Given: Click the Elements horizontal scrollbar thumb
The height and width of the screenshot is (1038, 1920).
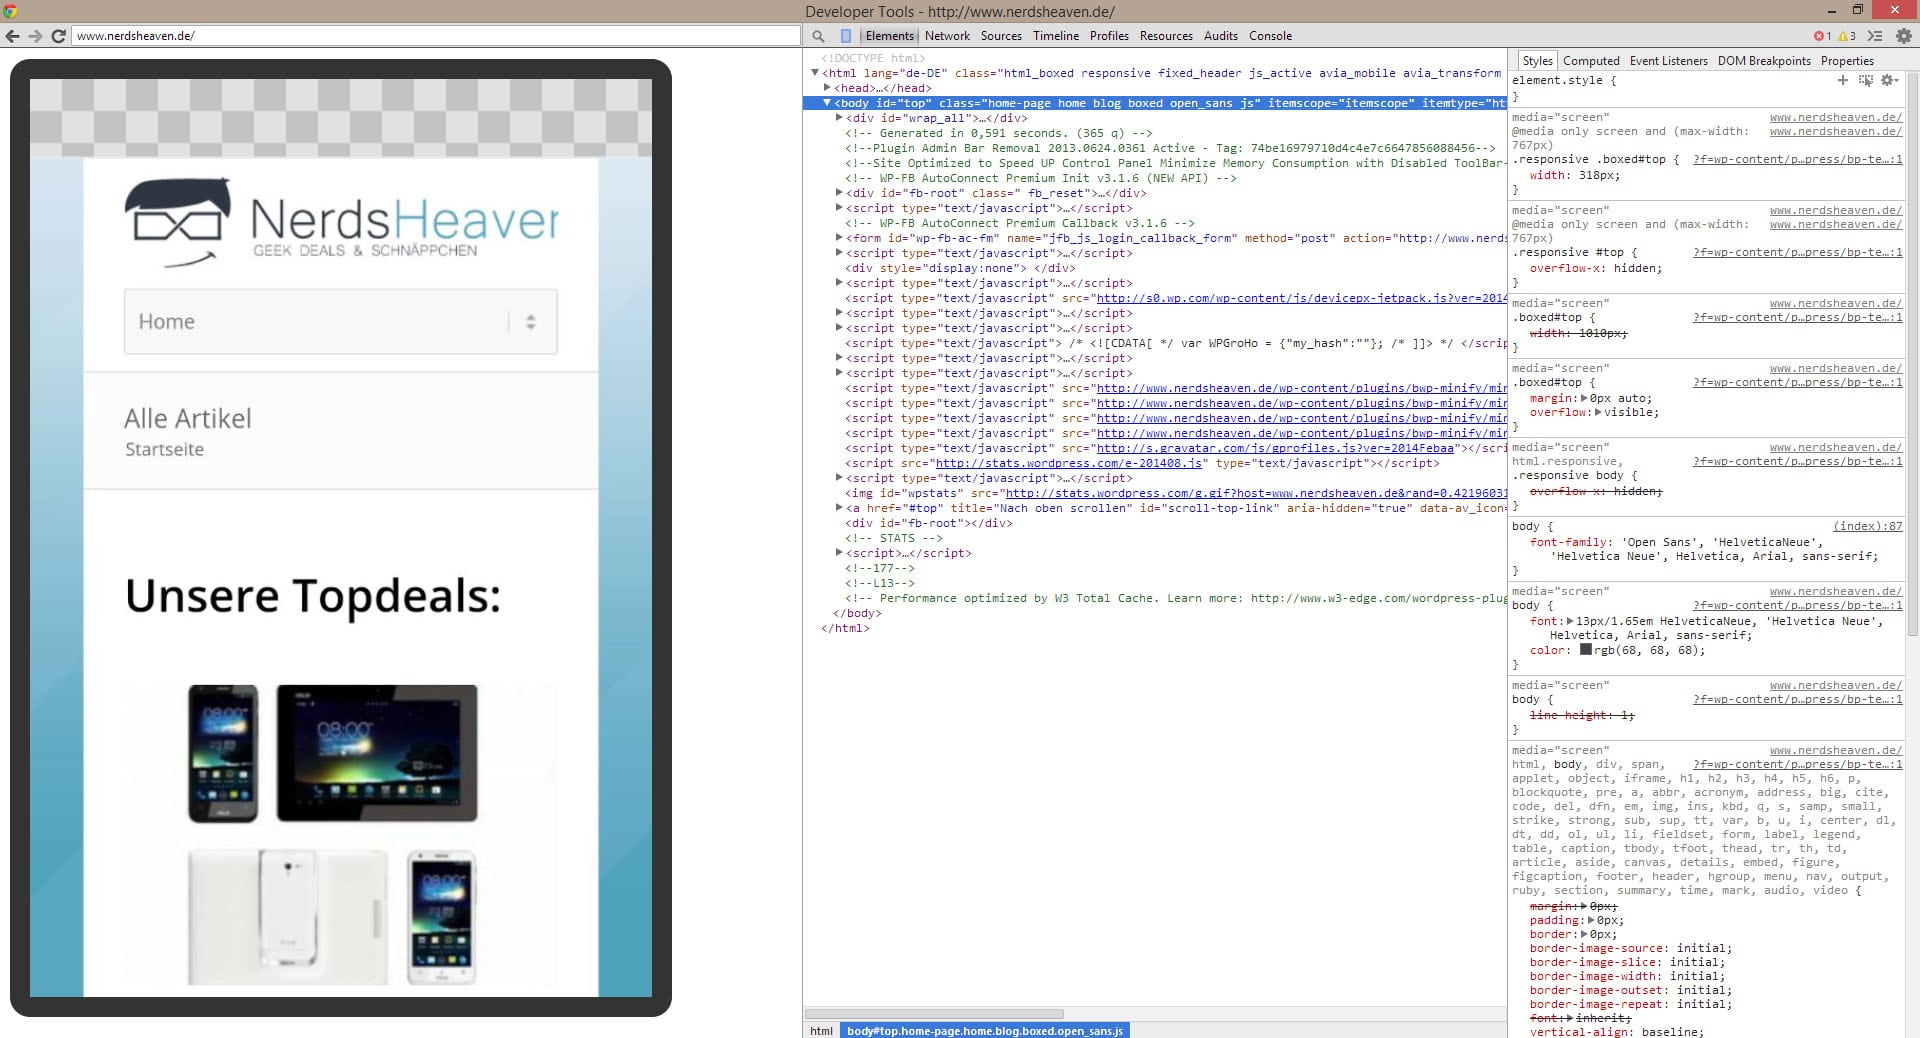Looking at the screenshot, I should pos(934,1014).
